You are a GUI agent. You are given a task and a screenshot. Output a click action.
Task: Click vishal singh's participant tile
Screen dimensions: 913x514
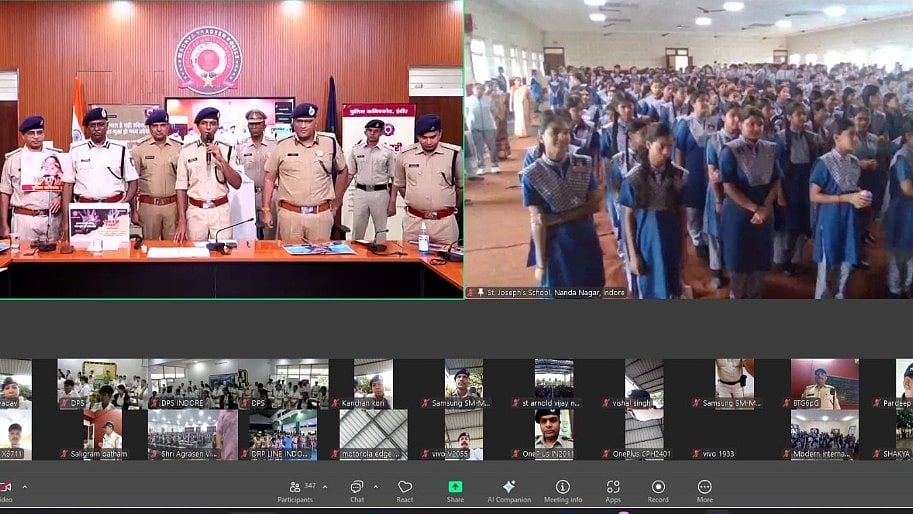[644, 383]
